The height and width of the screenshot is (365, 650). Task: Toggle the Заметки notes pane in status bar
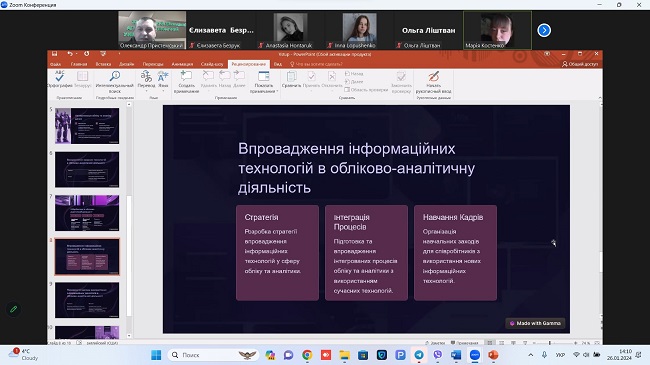(435, 343)
